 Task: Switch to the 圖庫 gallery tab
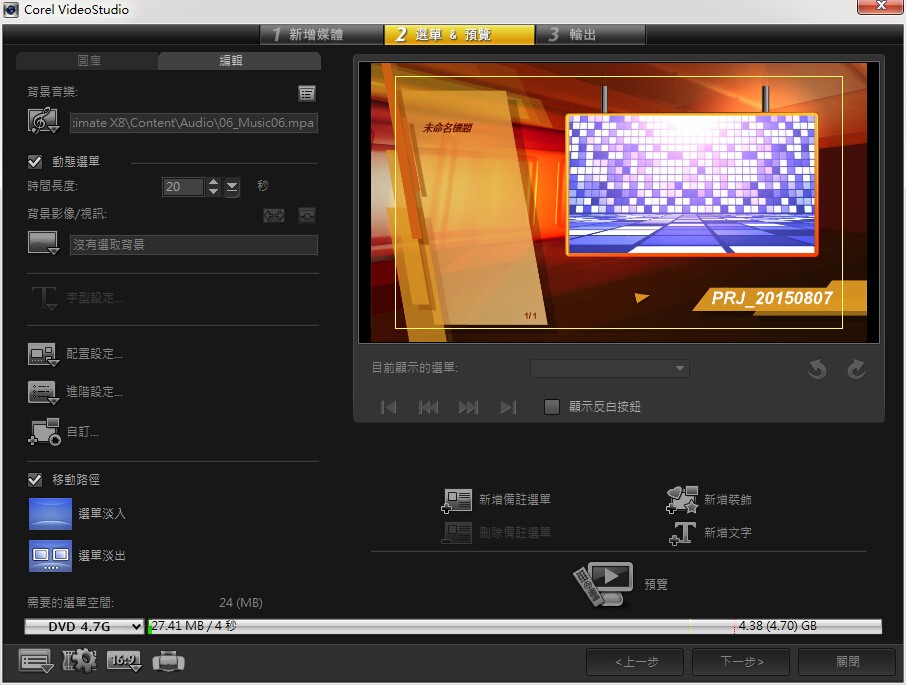[x=88, y=61]
